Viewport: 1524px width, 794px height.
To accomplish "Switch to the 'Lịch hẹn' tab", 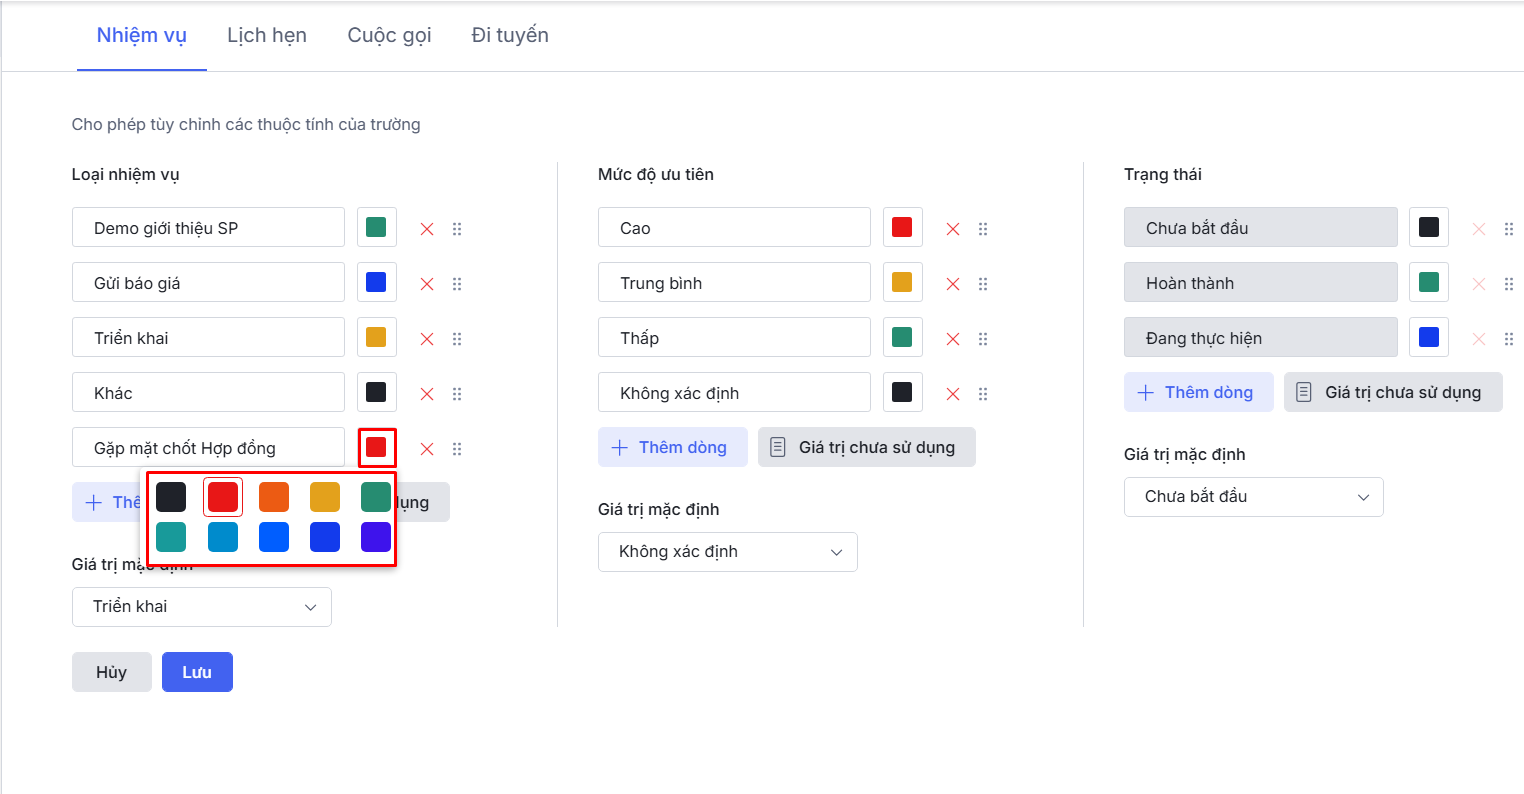I will [267, 36].
